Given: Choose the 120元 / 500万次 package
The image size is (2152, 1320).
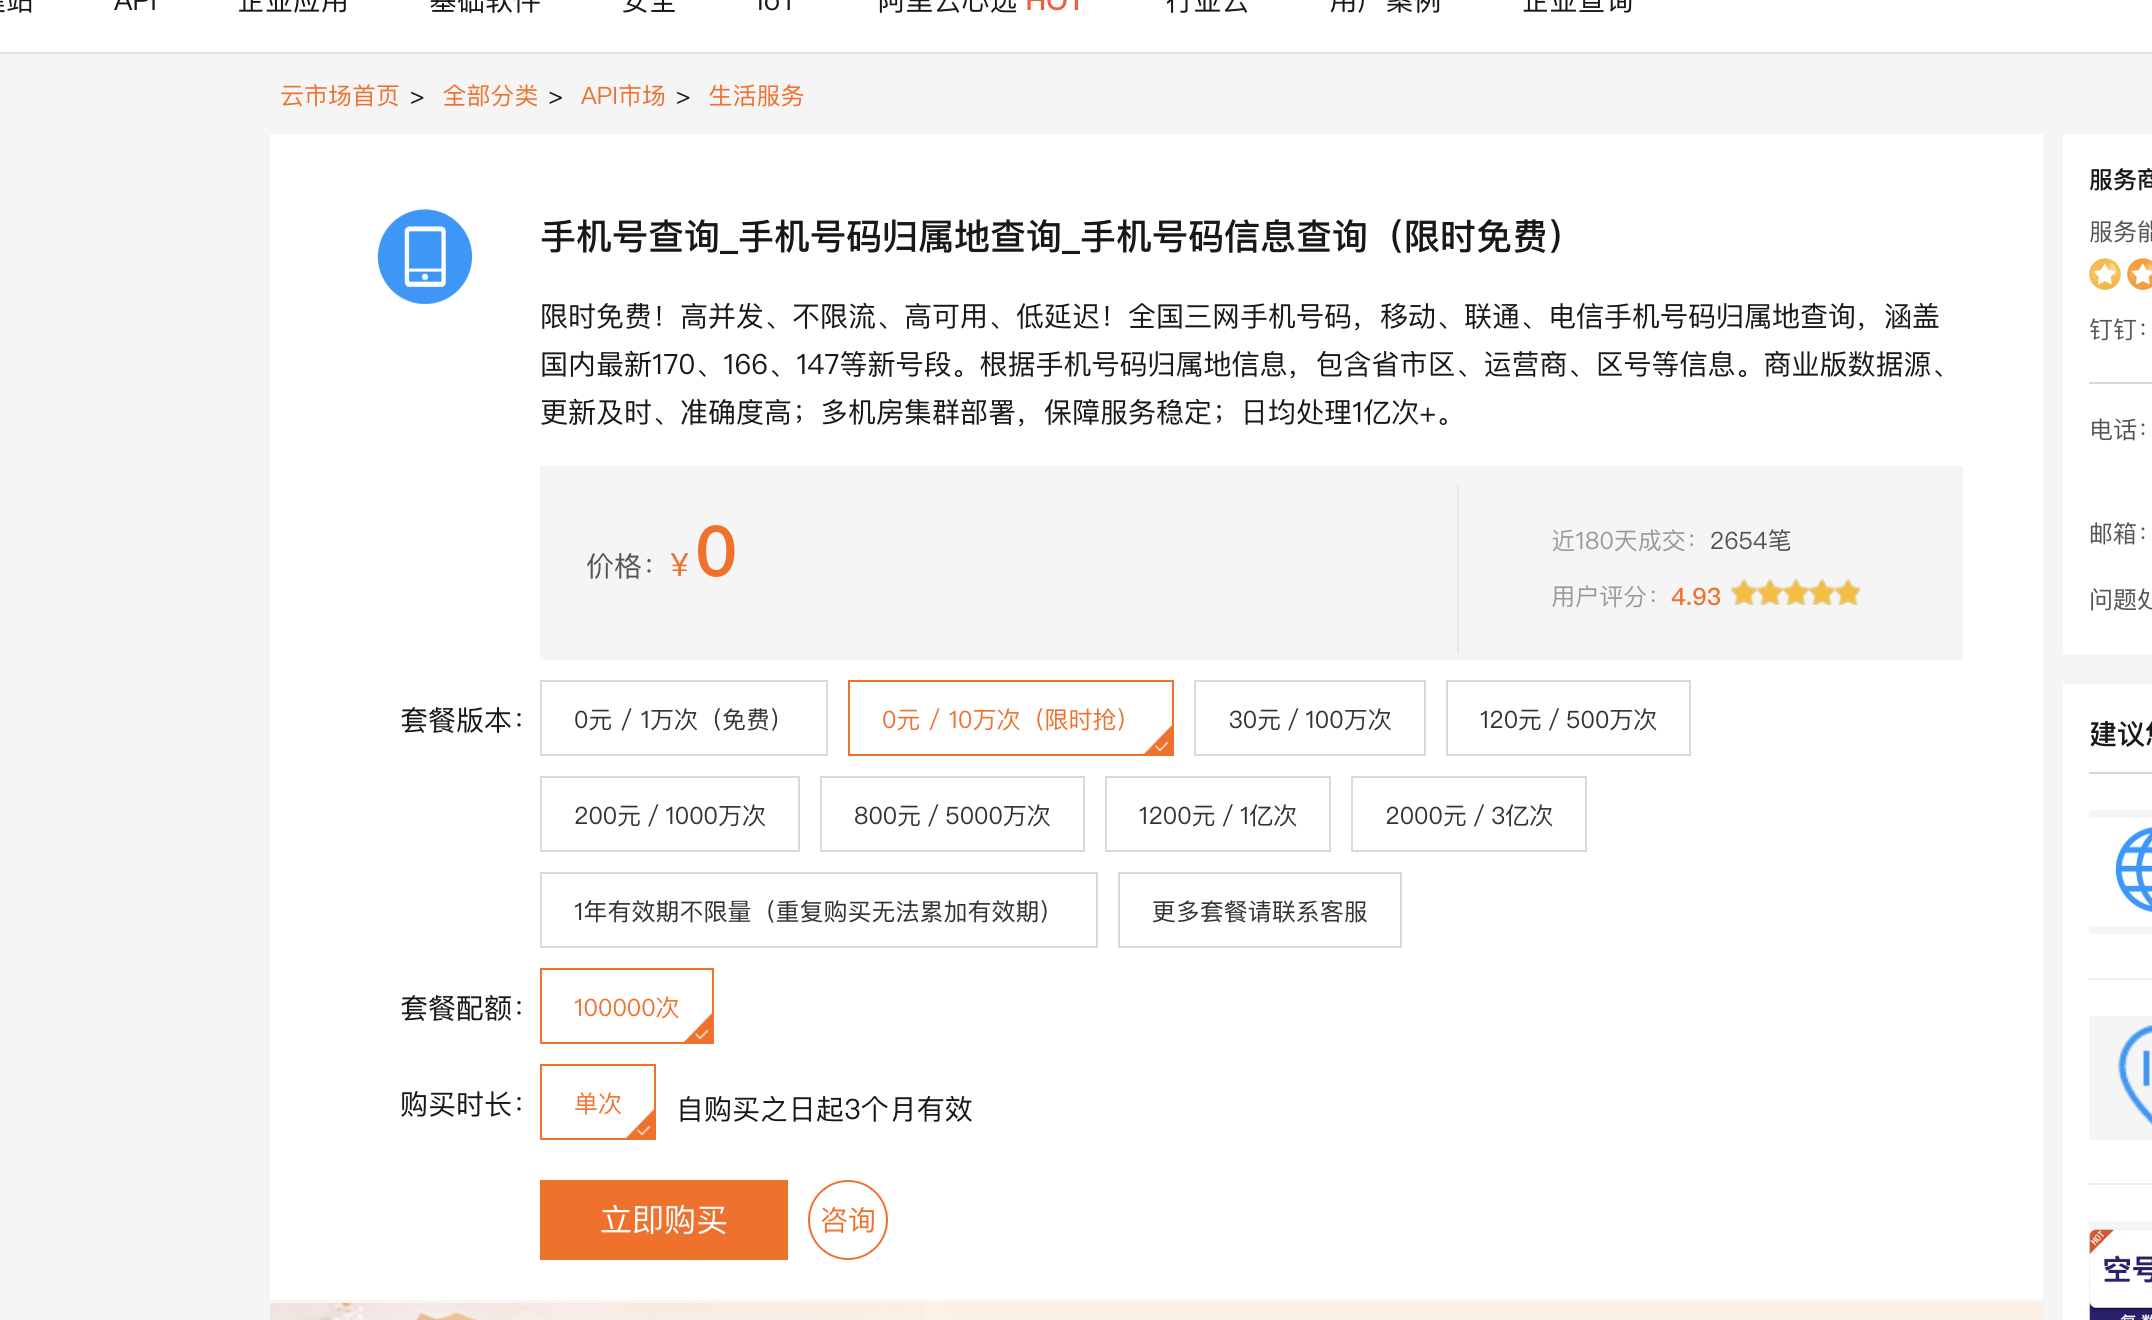Looking at the screenshot, I should pyautogui.click(x=1567, y=719).
